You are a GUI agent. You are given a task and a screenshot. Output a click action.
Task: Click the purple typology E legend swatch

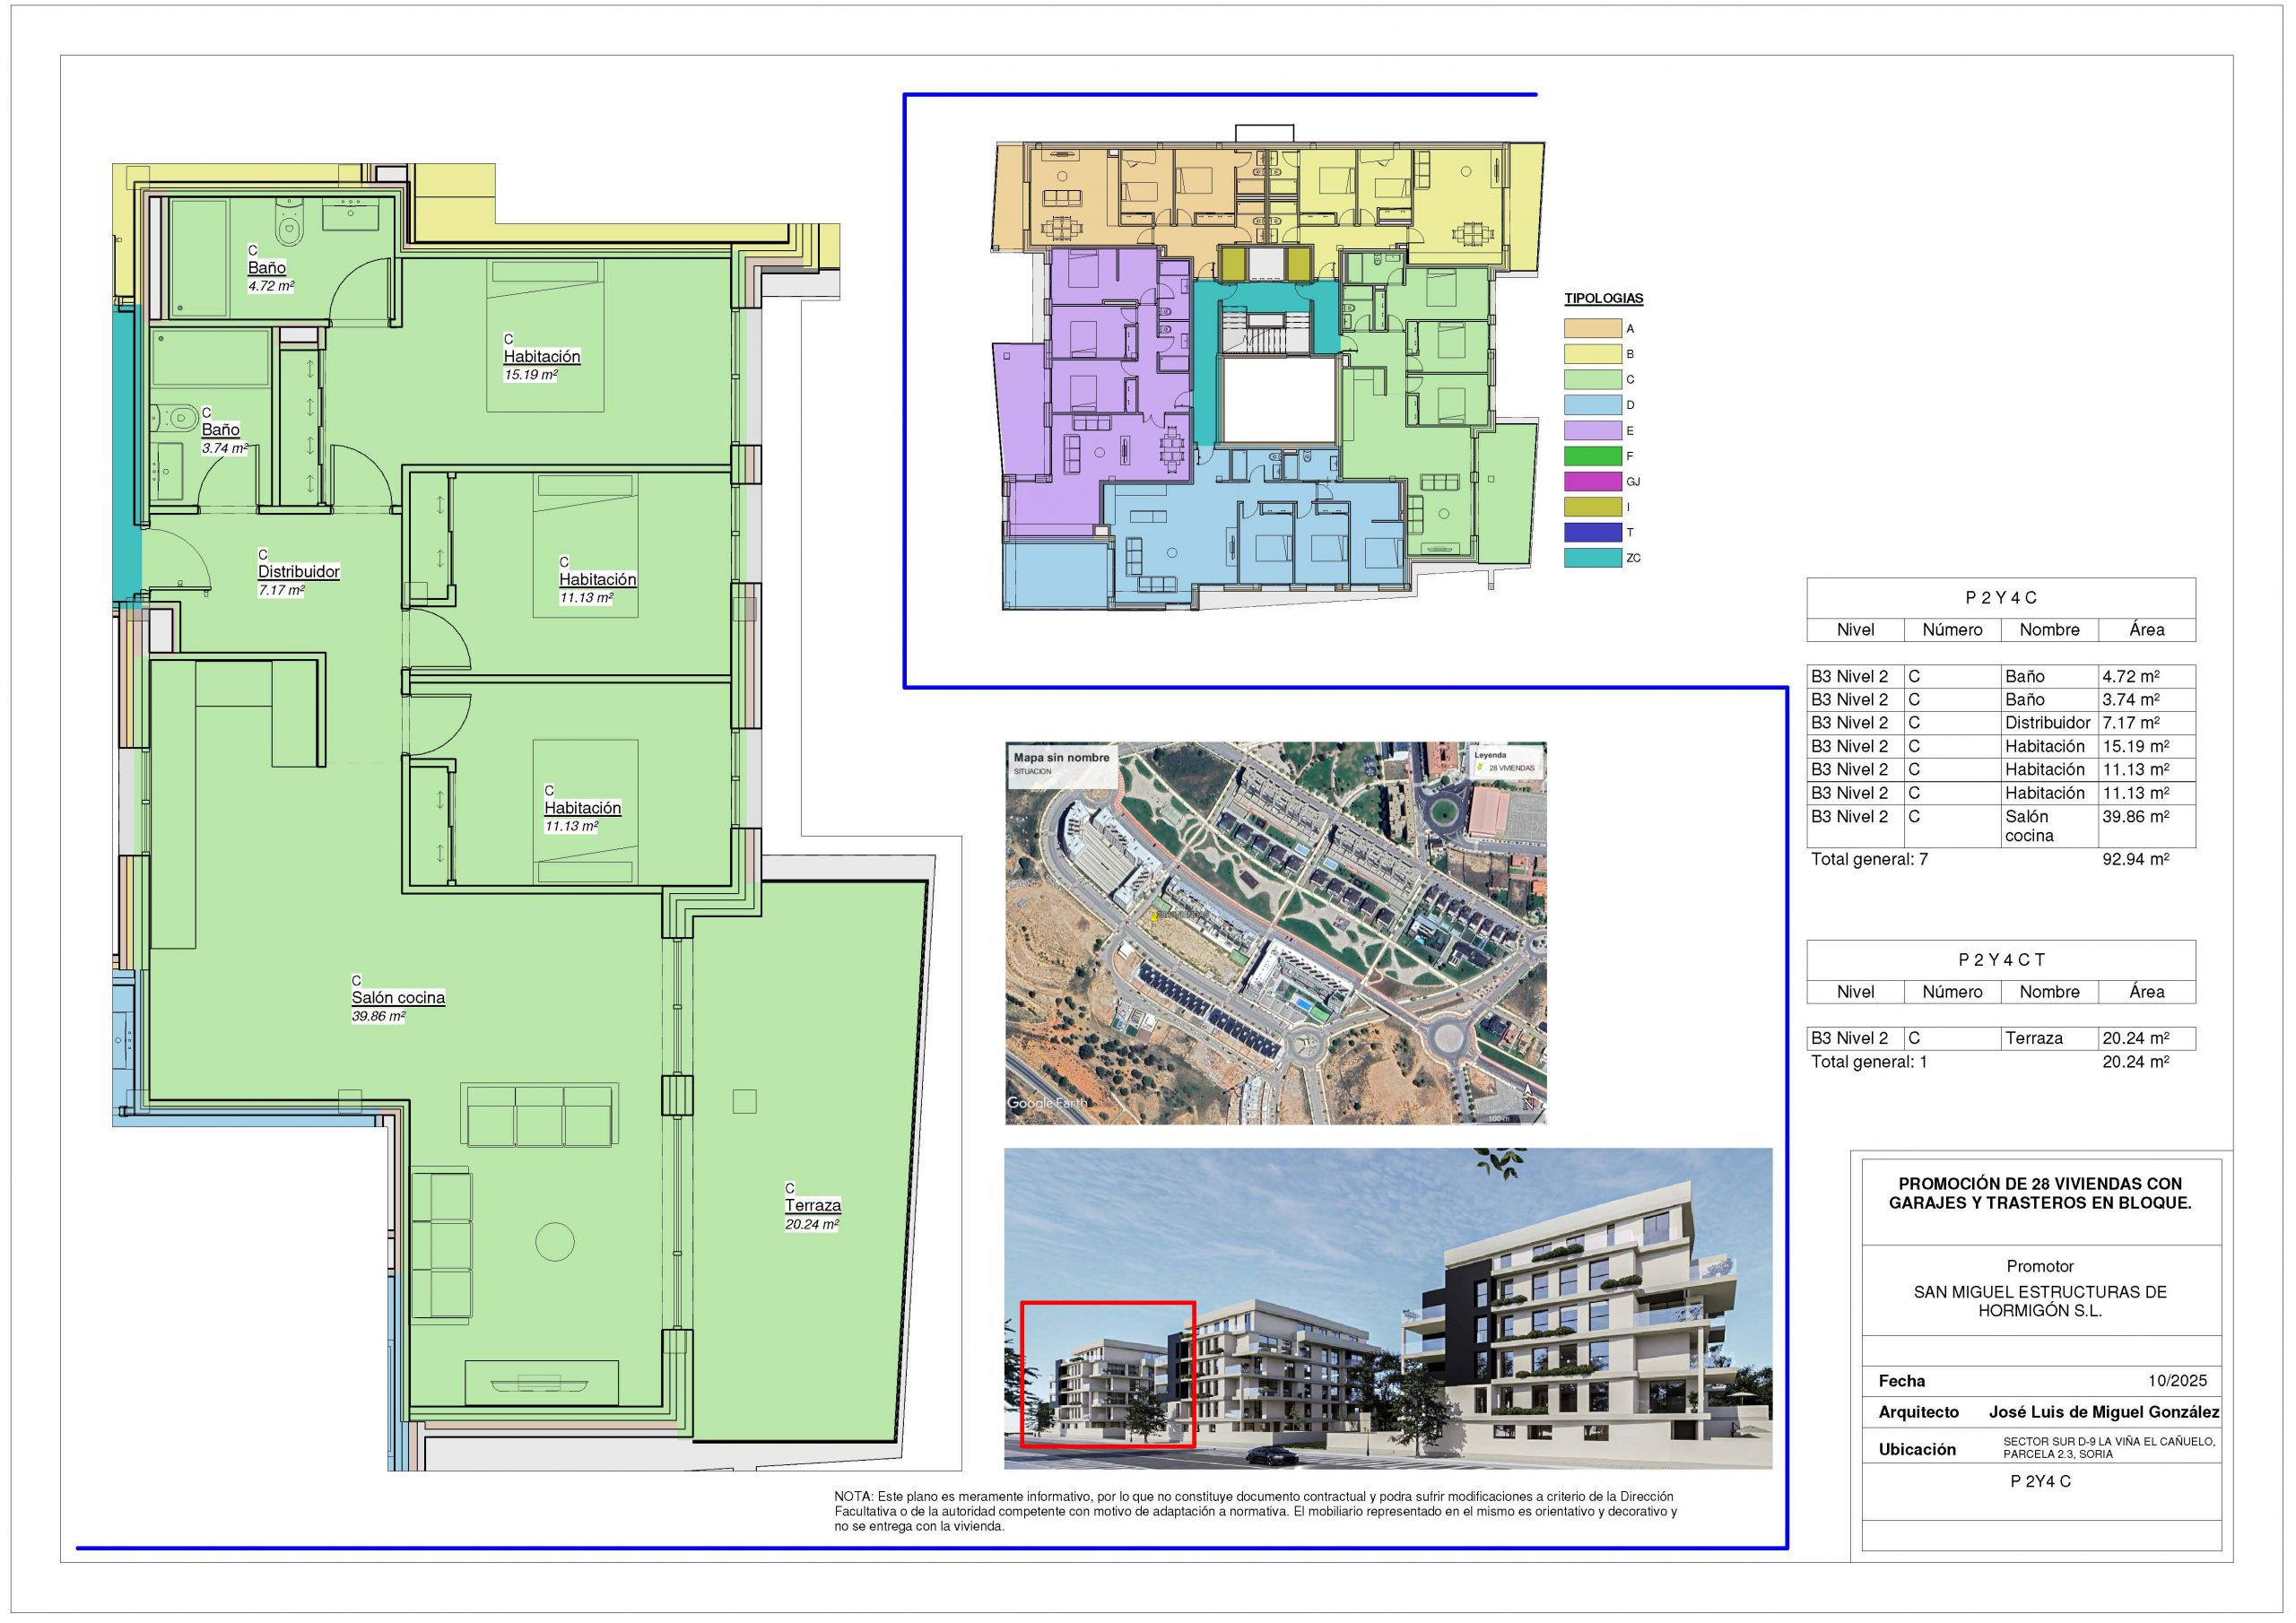click(1592, 431)
